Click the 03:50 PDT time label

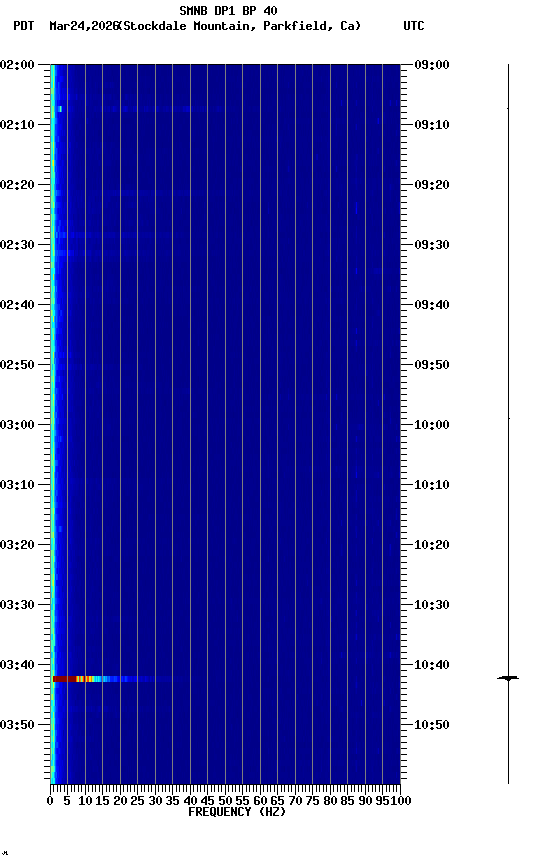17,725
